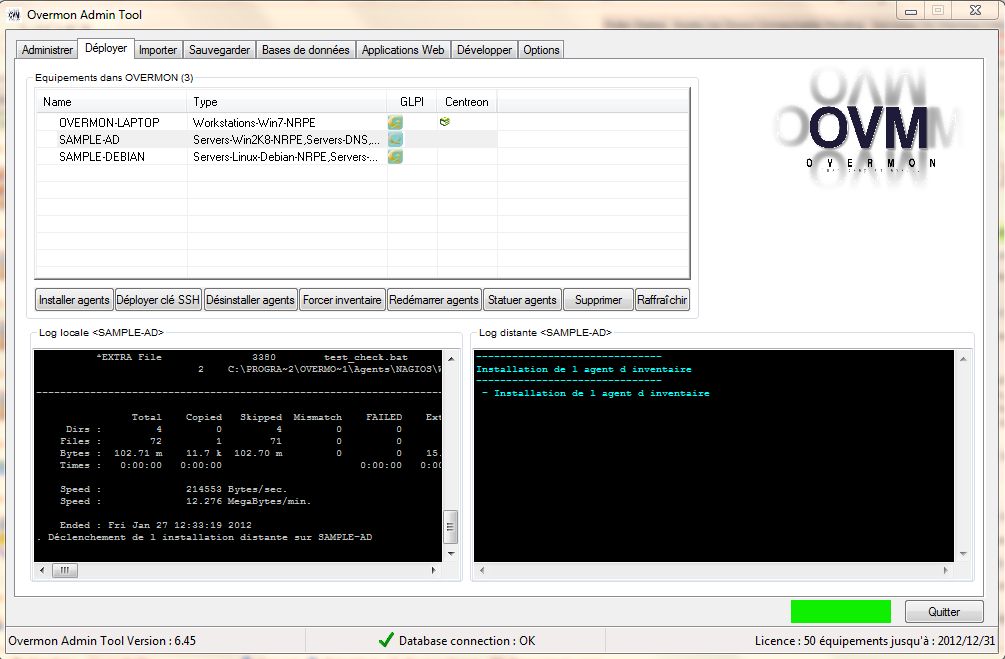Click the Désinstaller agents button
Screen dimensions: 1005x659
coord(250,299)
